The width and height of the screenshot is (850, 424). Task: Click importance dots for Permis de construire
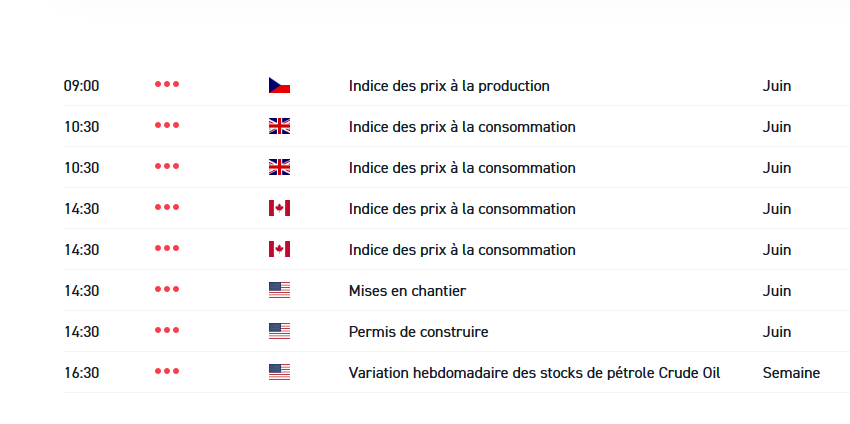tap(167, 332)
